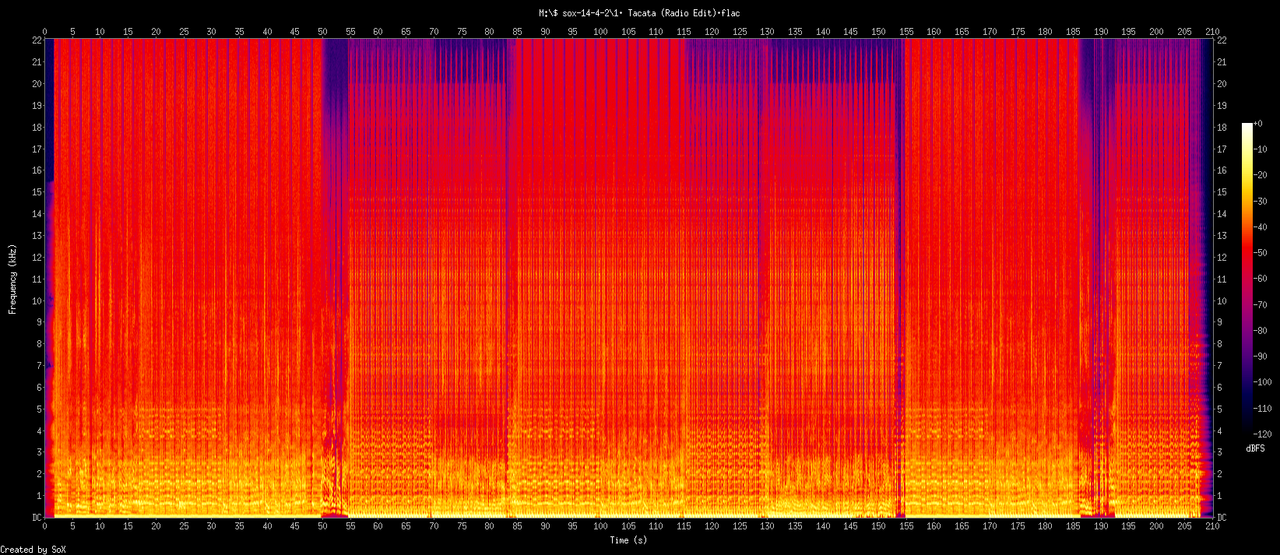This screenshot has height=555, width=1280.
Task: Click 'DC' on the left frequency axis
Action: click(36, 517)
